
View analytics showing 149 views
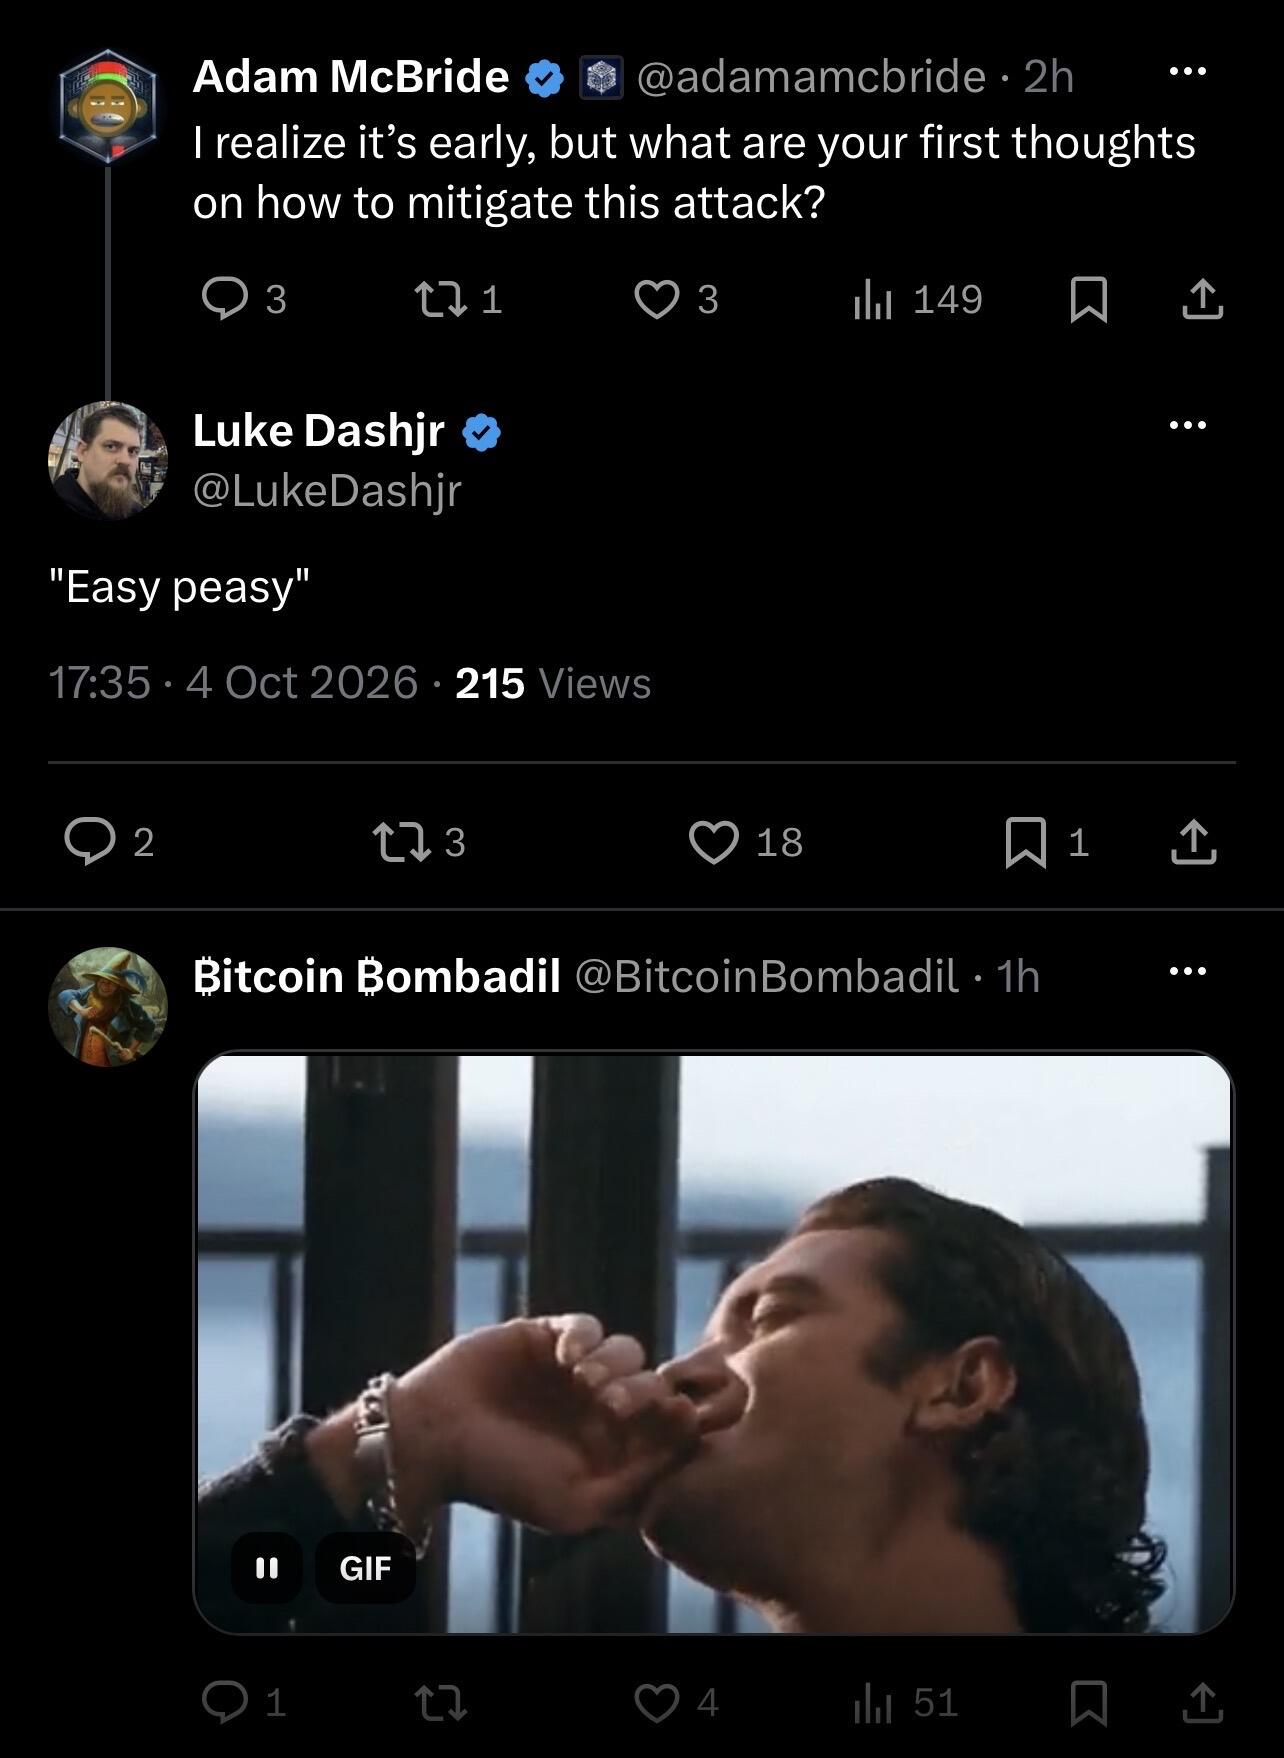[917, 299]
